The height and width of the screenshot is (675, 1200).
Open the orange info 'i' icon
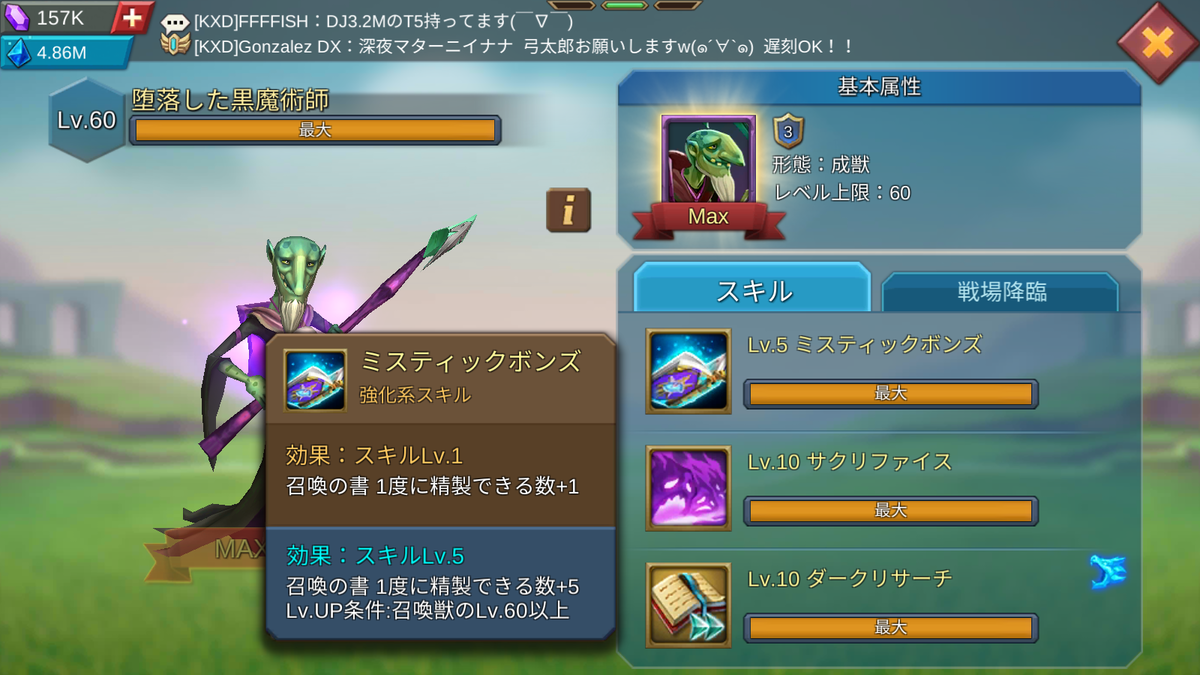tap(568, 210)
